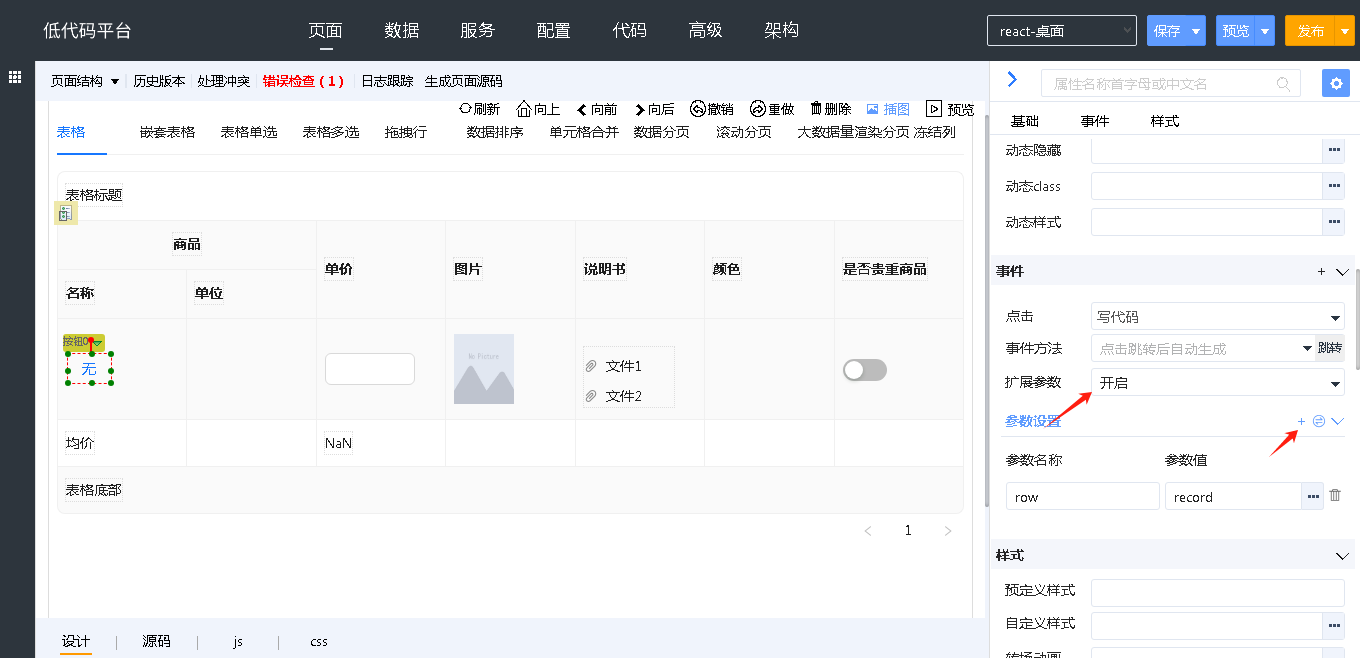Click the paperclip icon of 文件2
Viewport: 1360px width, 658px height.
click(x=591, y=396)
